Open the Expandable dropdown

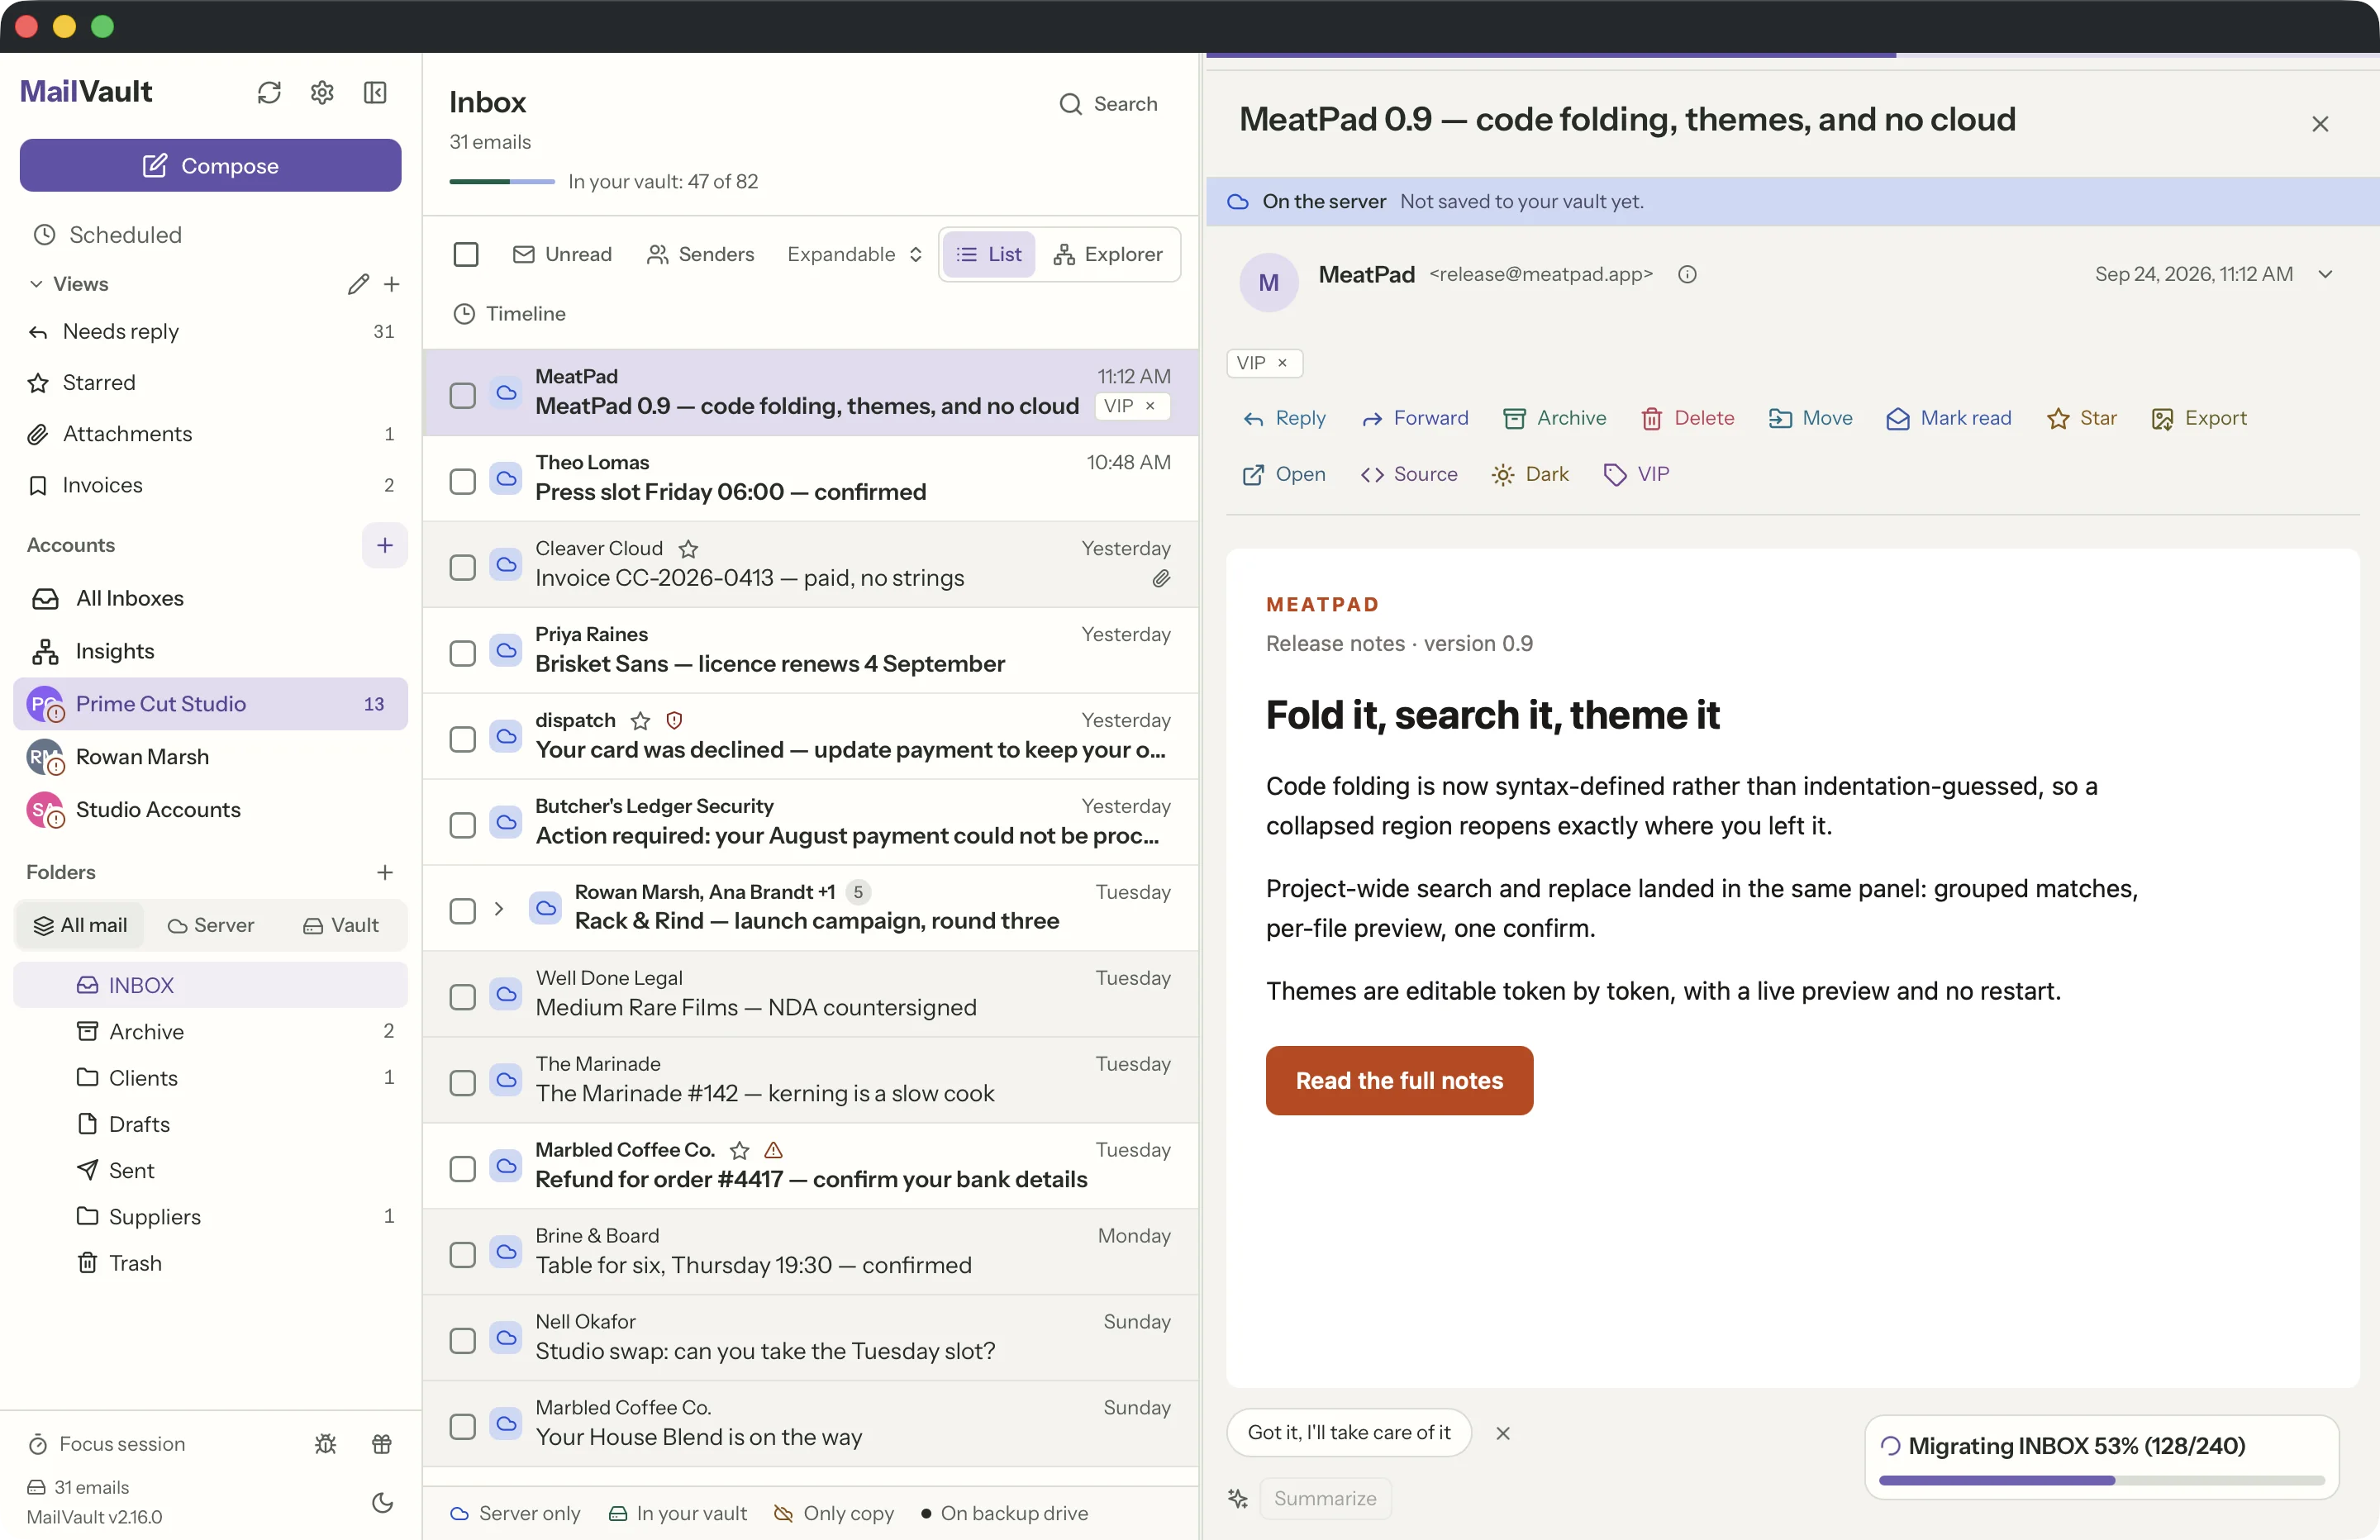(854, 254)
